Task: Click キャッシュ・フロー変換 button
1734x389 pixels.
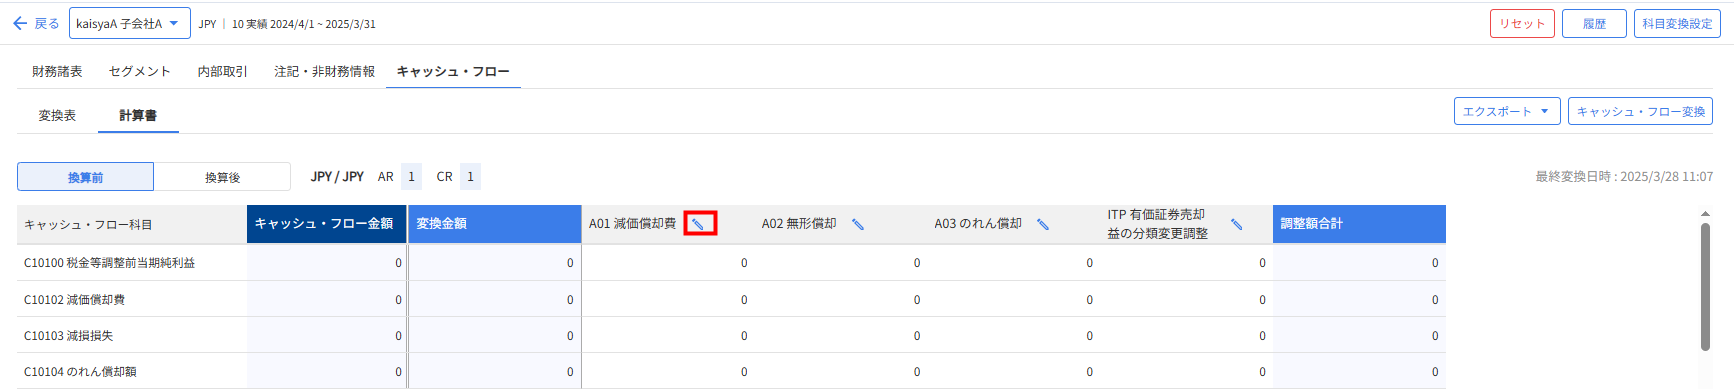Action: coord(1640,111)
